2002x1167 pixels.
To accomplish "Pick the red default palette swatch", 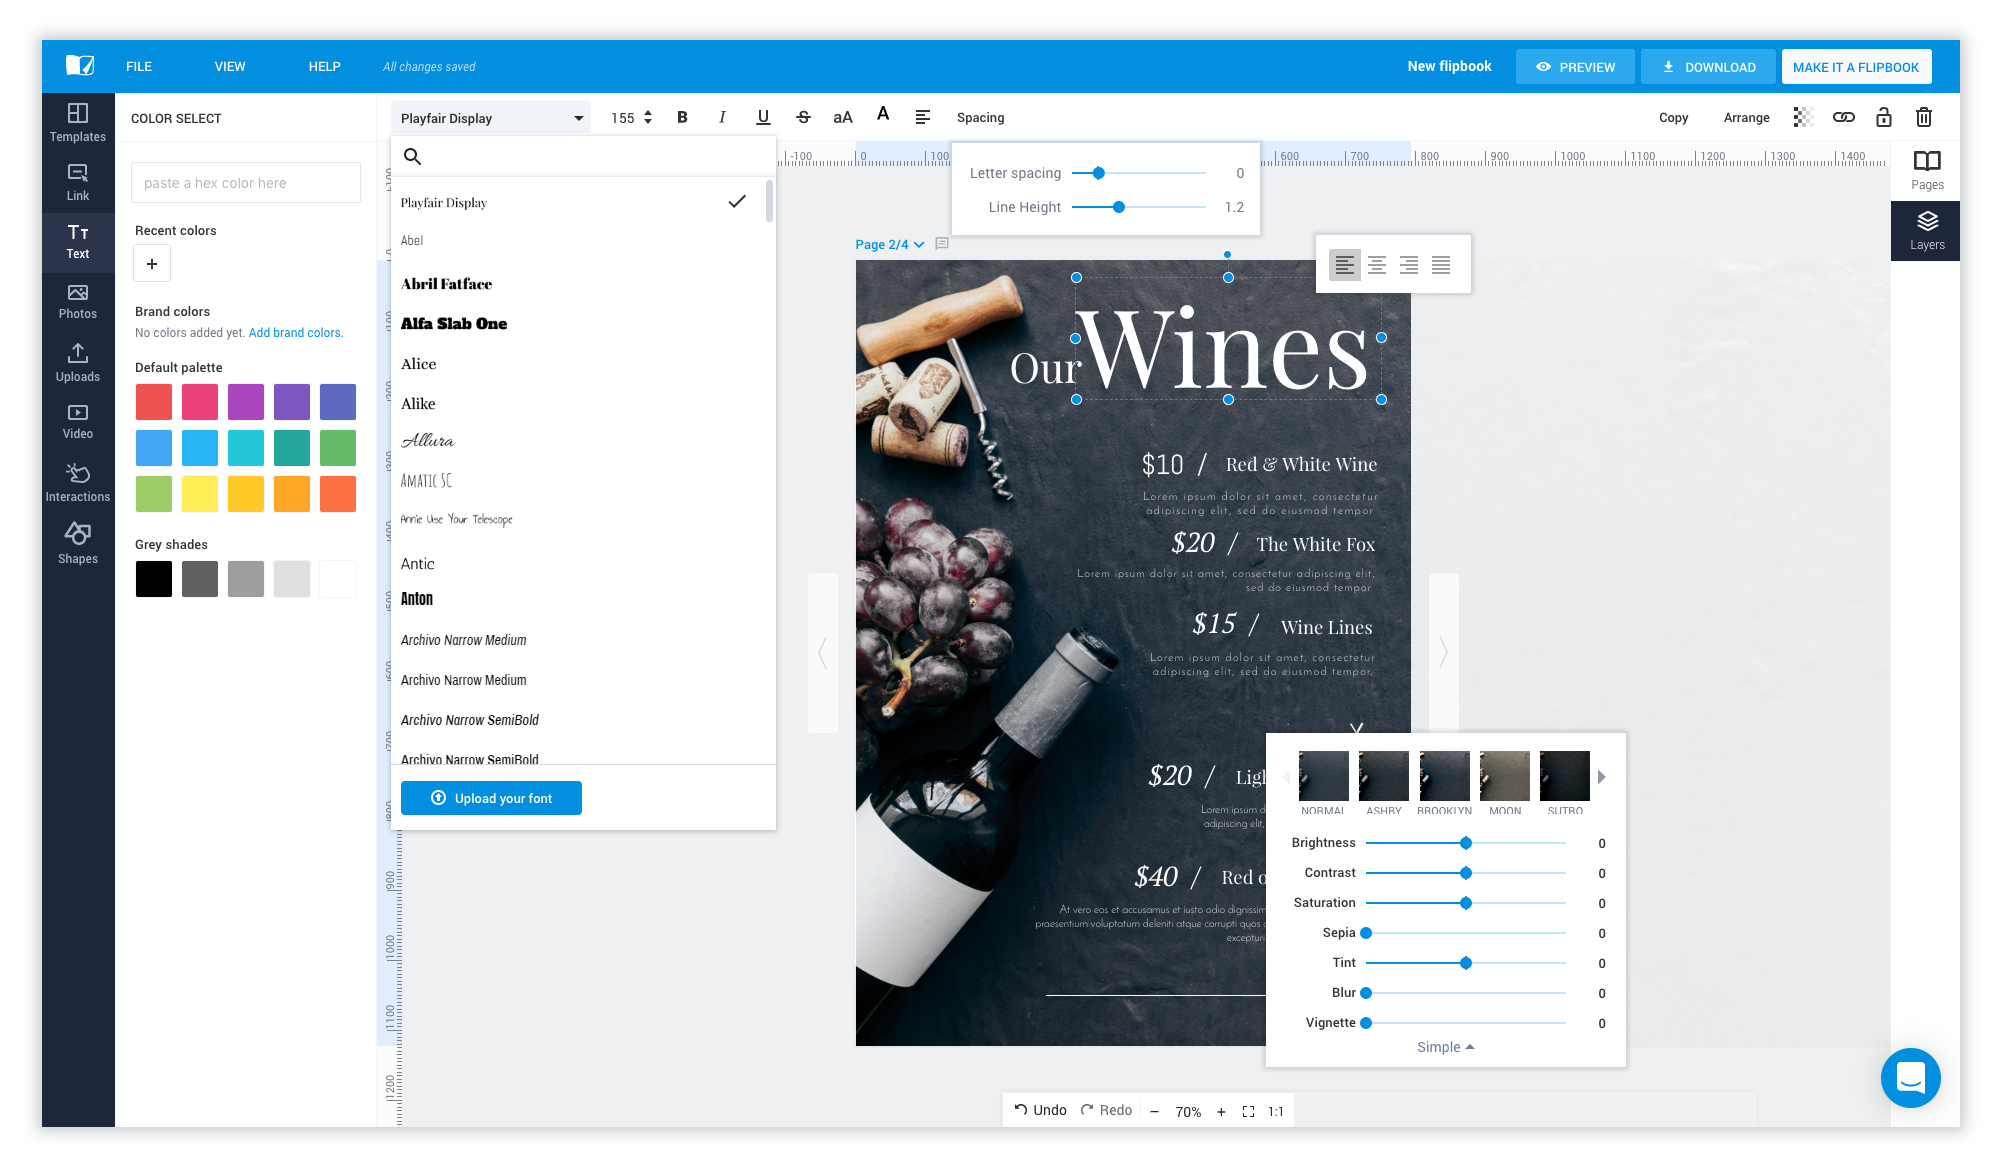I will [154, 402].
